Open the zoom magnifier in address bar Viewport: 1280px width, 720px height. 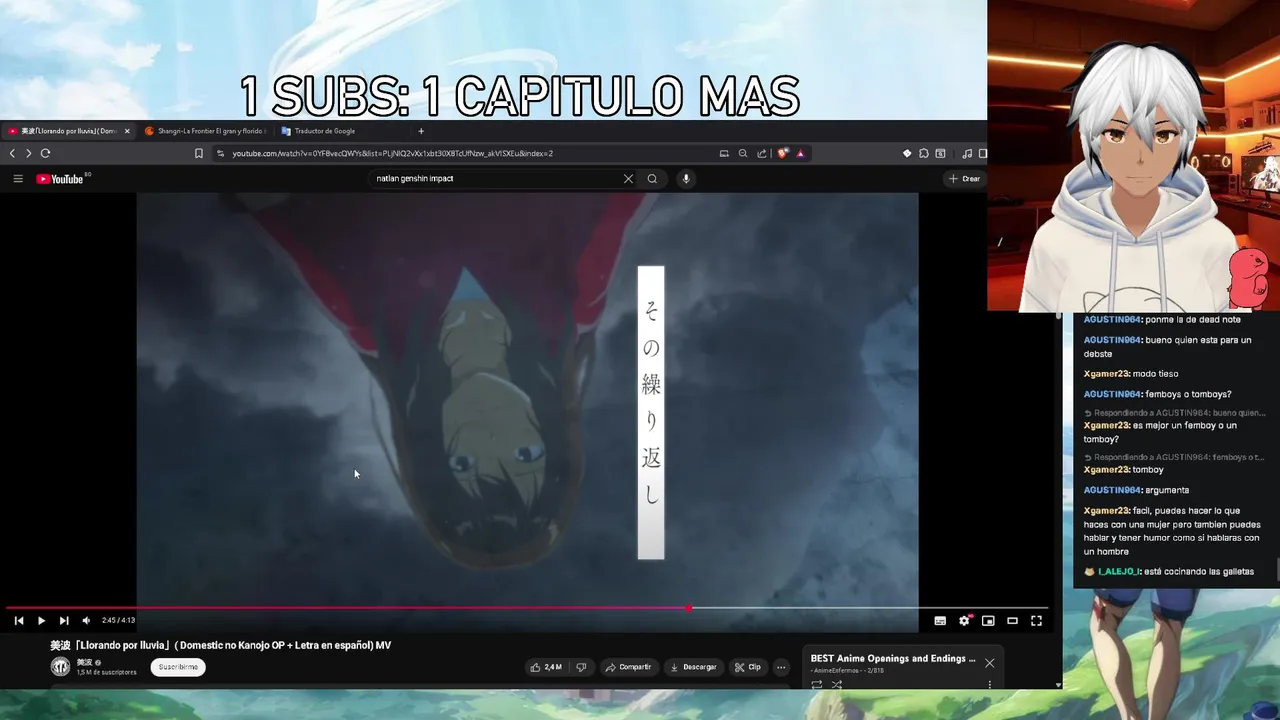tap(743, 153)
